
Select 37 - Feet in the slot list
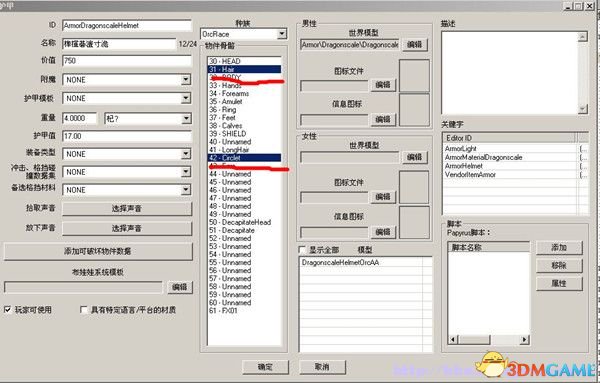click(245, 117)
